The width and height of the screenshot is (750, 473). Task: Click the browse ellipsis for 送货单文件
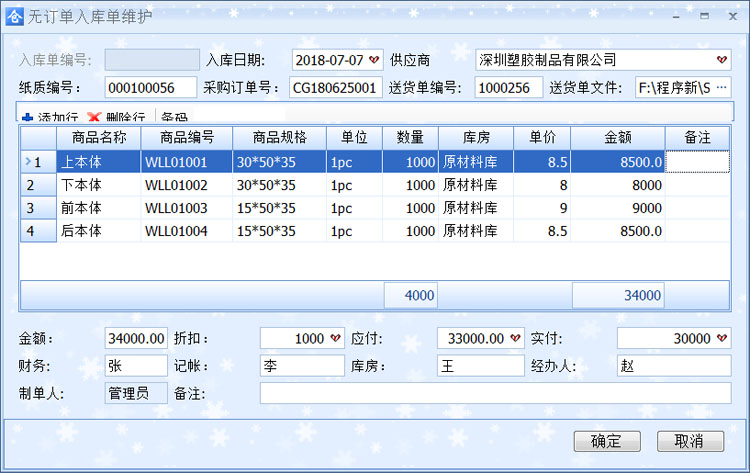coord(722,88)
